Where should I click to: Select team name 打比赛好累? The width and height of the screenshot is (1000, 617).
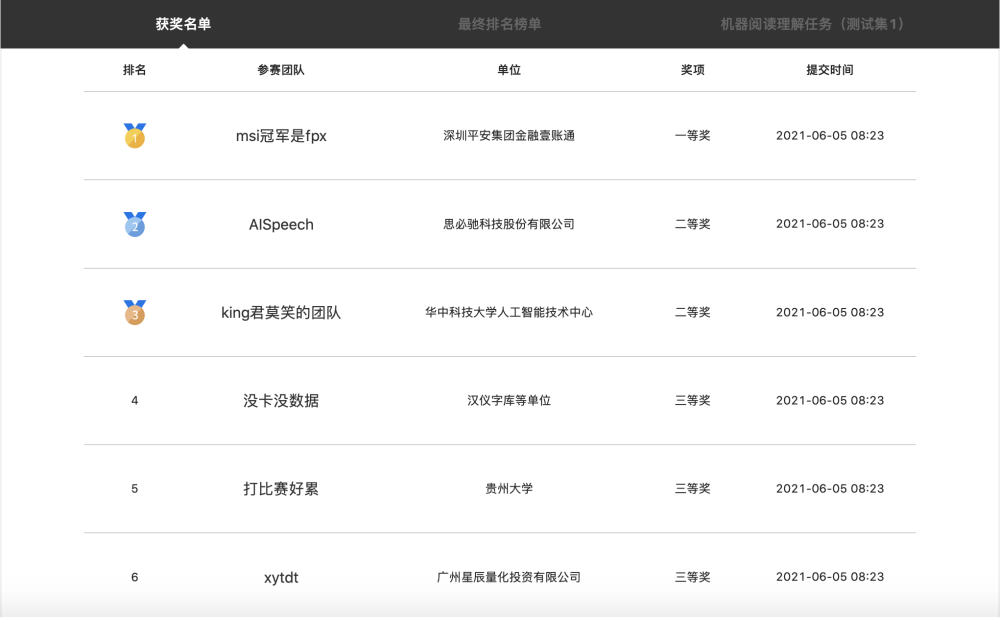click(x=281, y=489)
